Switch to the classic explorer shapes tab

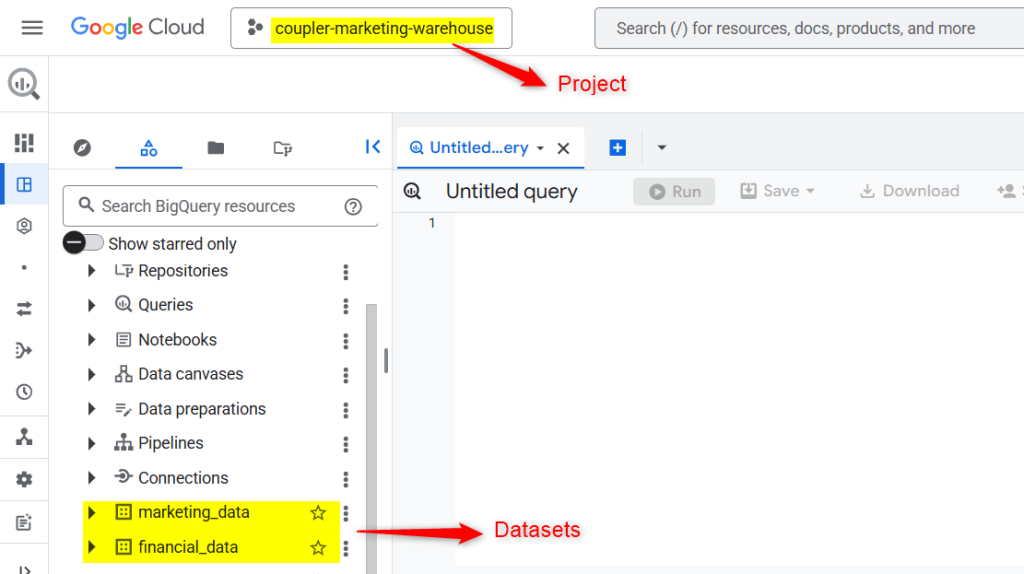pyautogui.click(x=149, y=148)
